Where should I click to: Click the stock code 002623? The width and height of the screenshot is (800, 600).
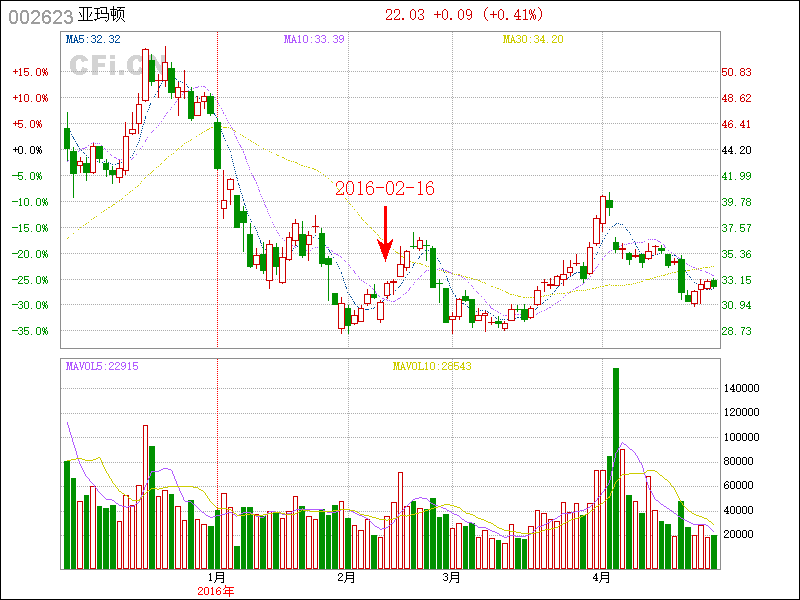click(41, 17)
